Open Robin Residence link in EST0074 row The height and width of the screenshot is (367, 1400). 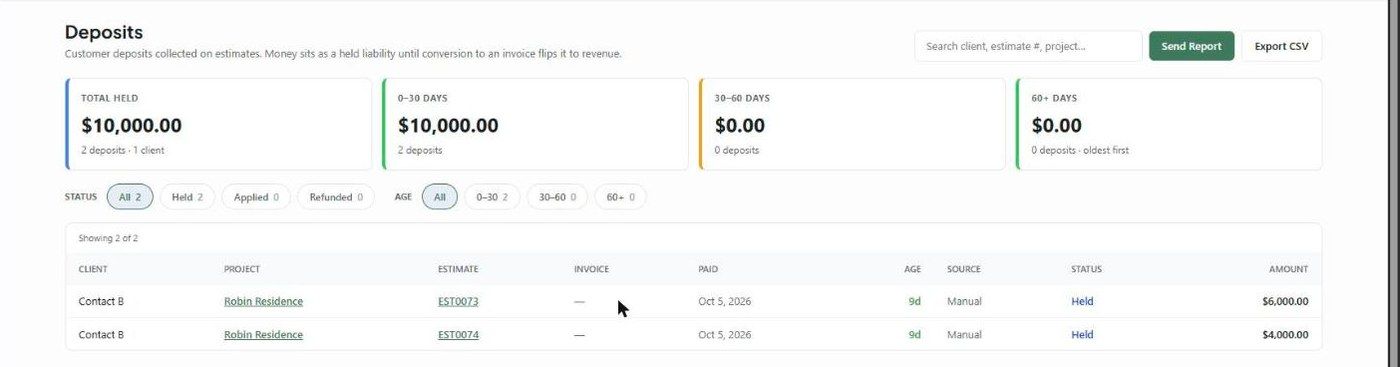263,335
